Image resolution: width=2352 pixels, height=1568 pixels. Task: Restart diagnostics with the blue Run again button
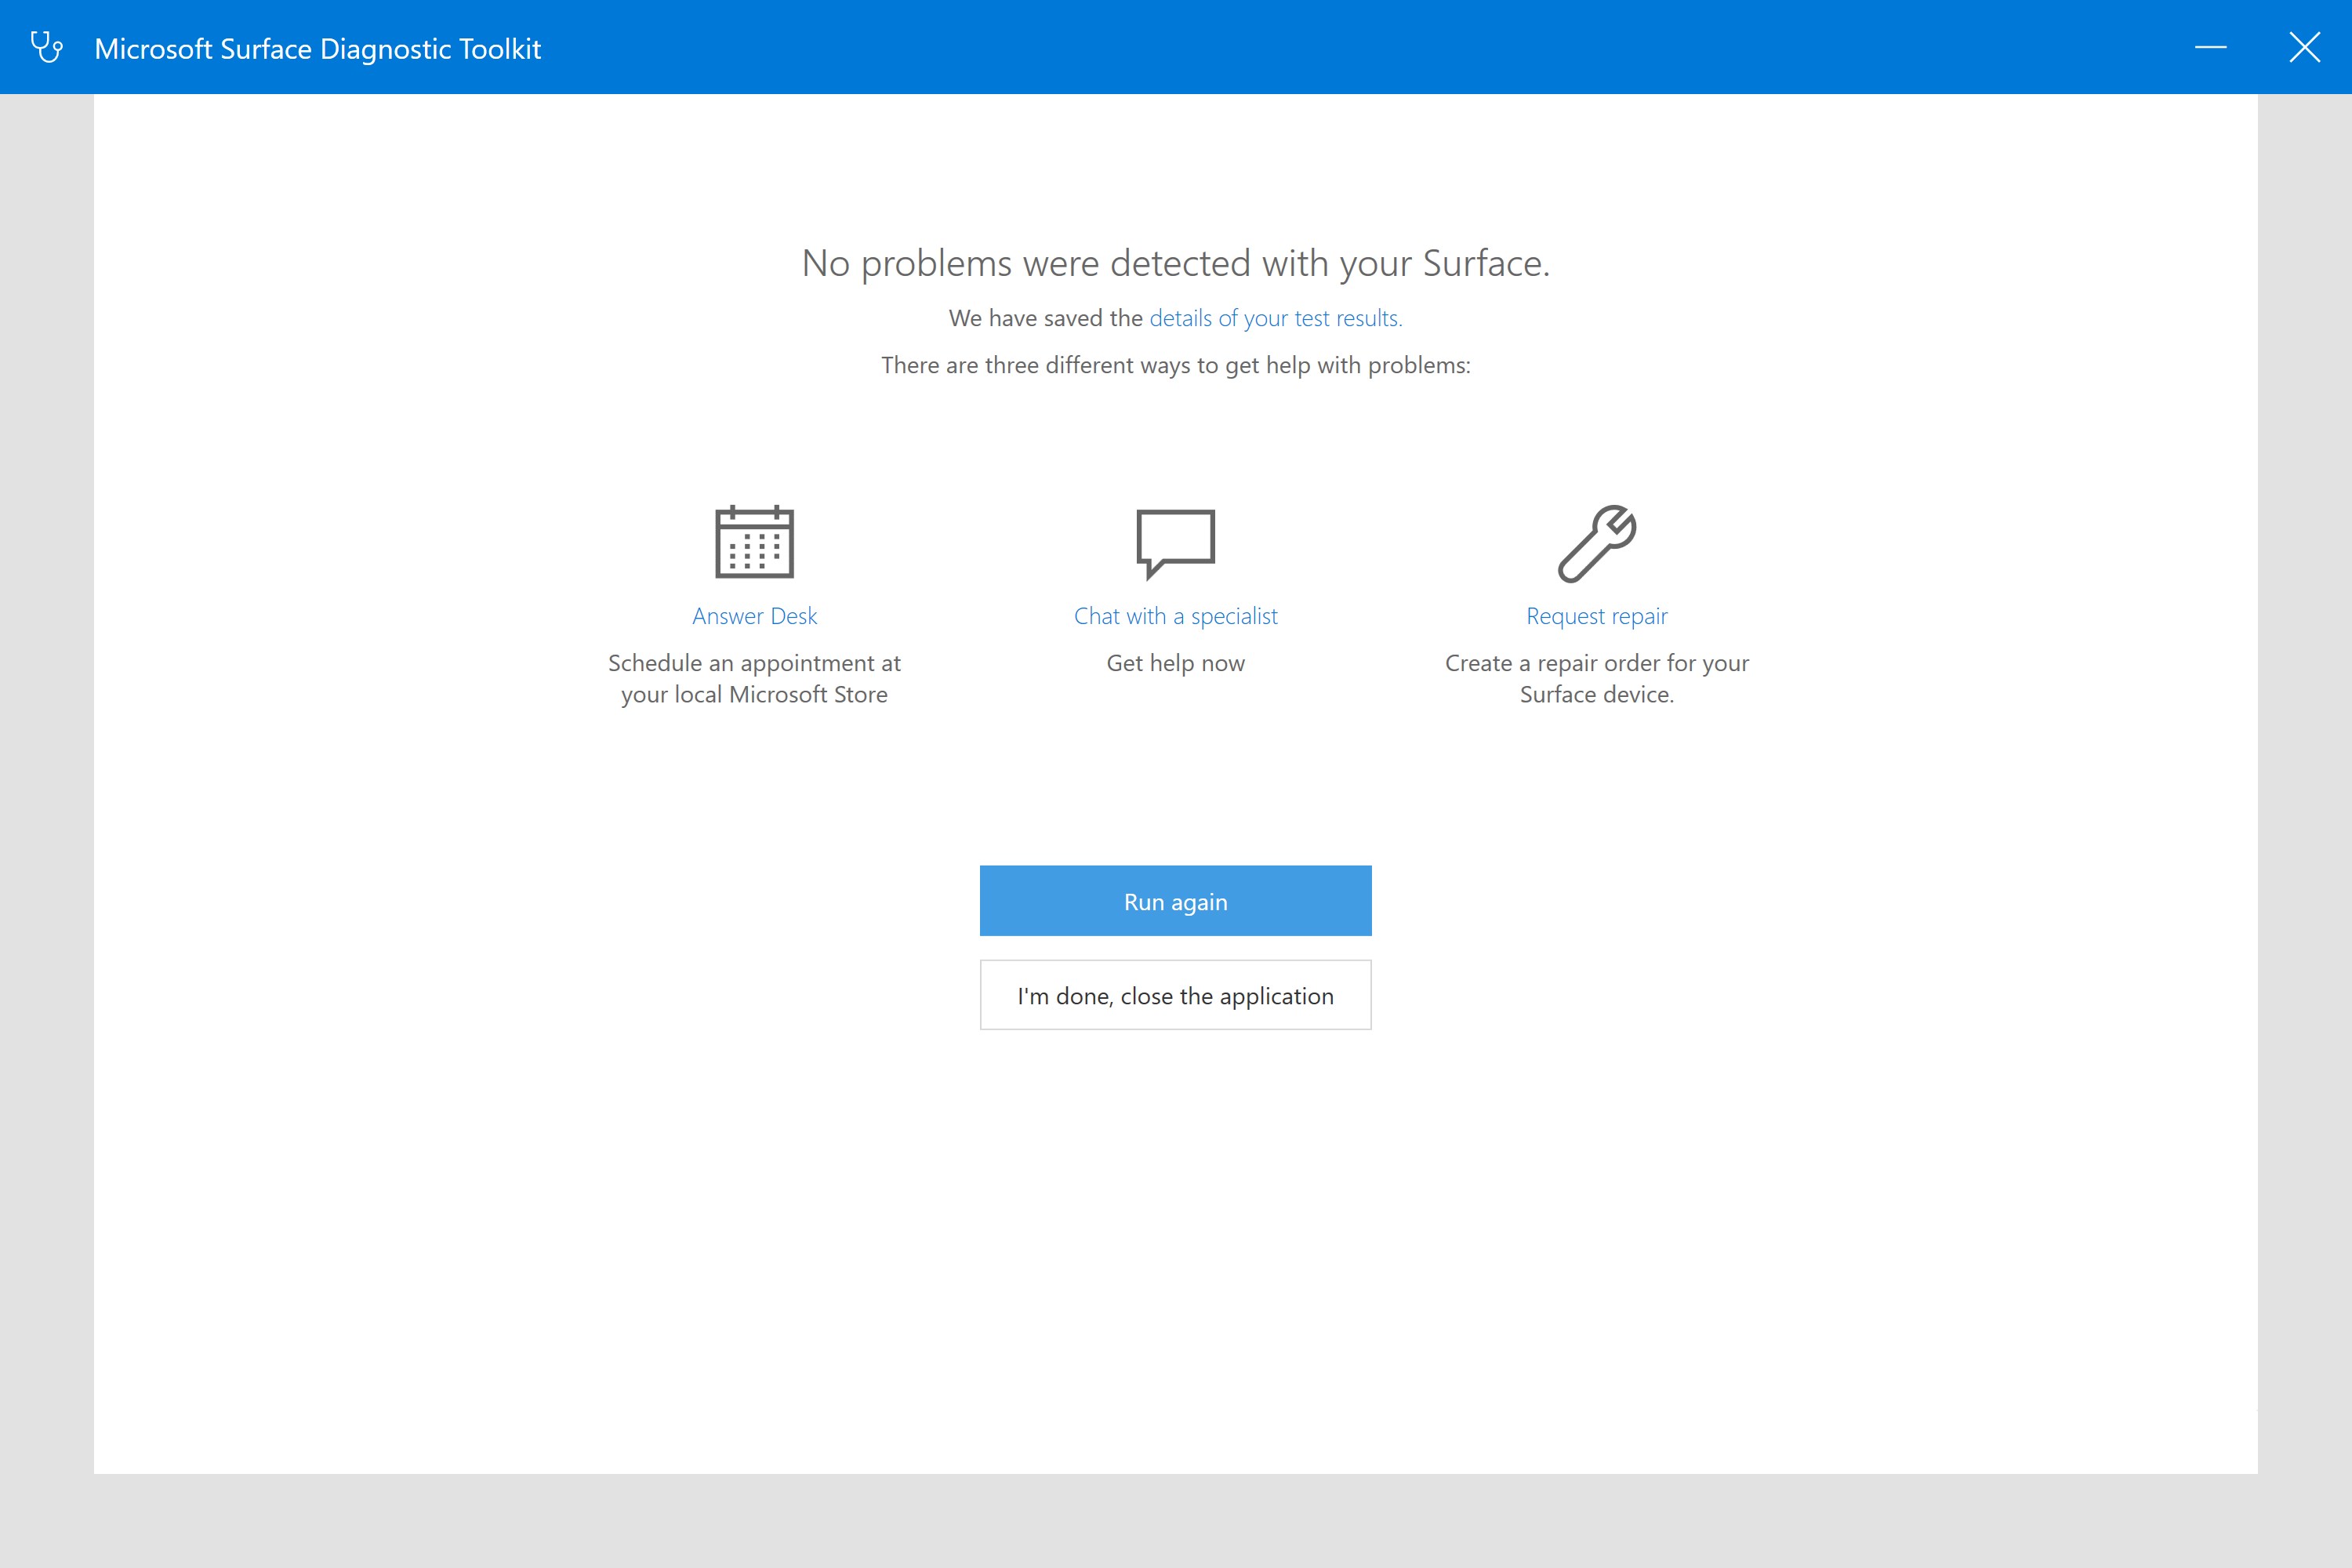tap(1175, 900)
